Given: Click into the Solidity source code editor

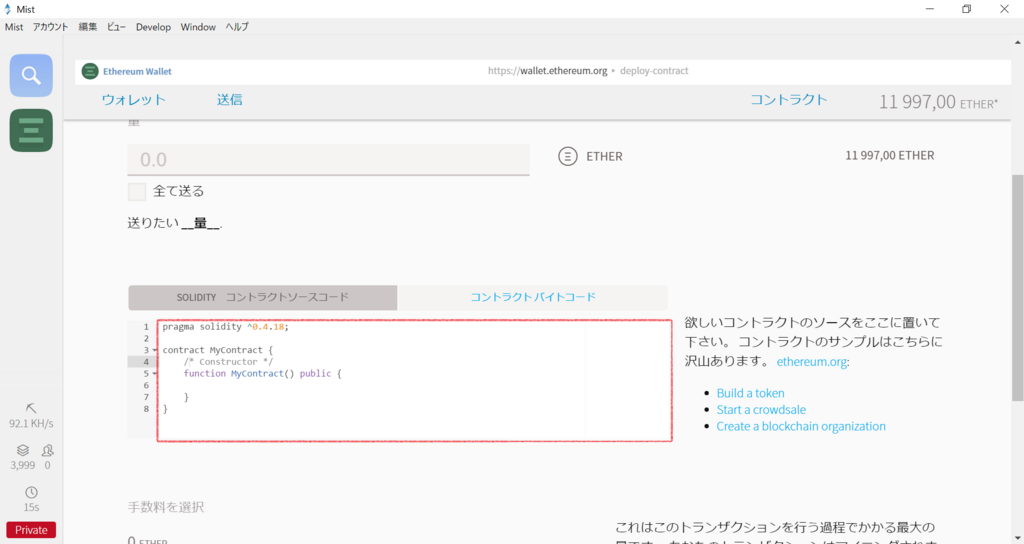Looking at the screenshot, I should tap(415, 380).
